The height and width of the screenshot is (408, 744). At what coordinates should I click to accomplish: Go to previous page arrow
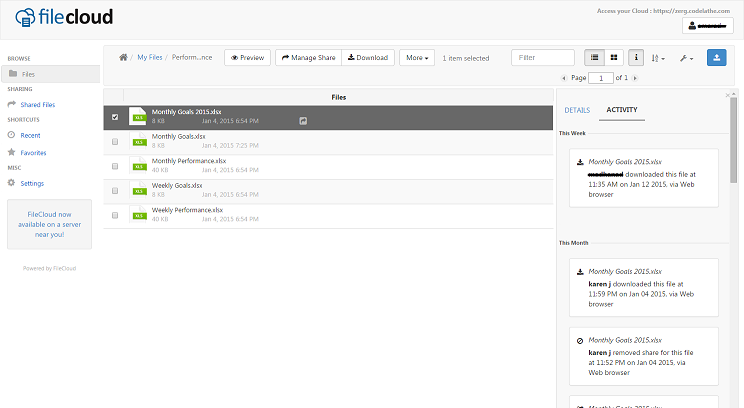coord(564,78)
